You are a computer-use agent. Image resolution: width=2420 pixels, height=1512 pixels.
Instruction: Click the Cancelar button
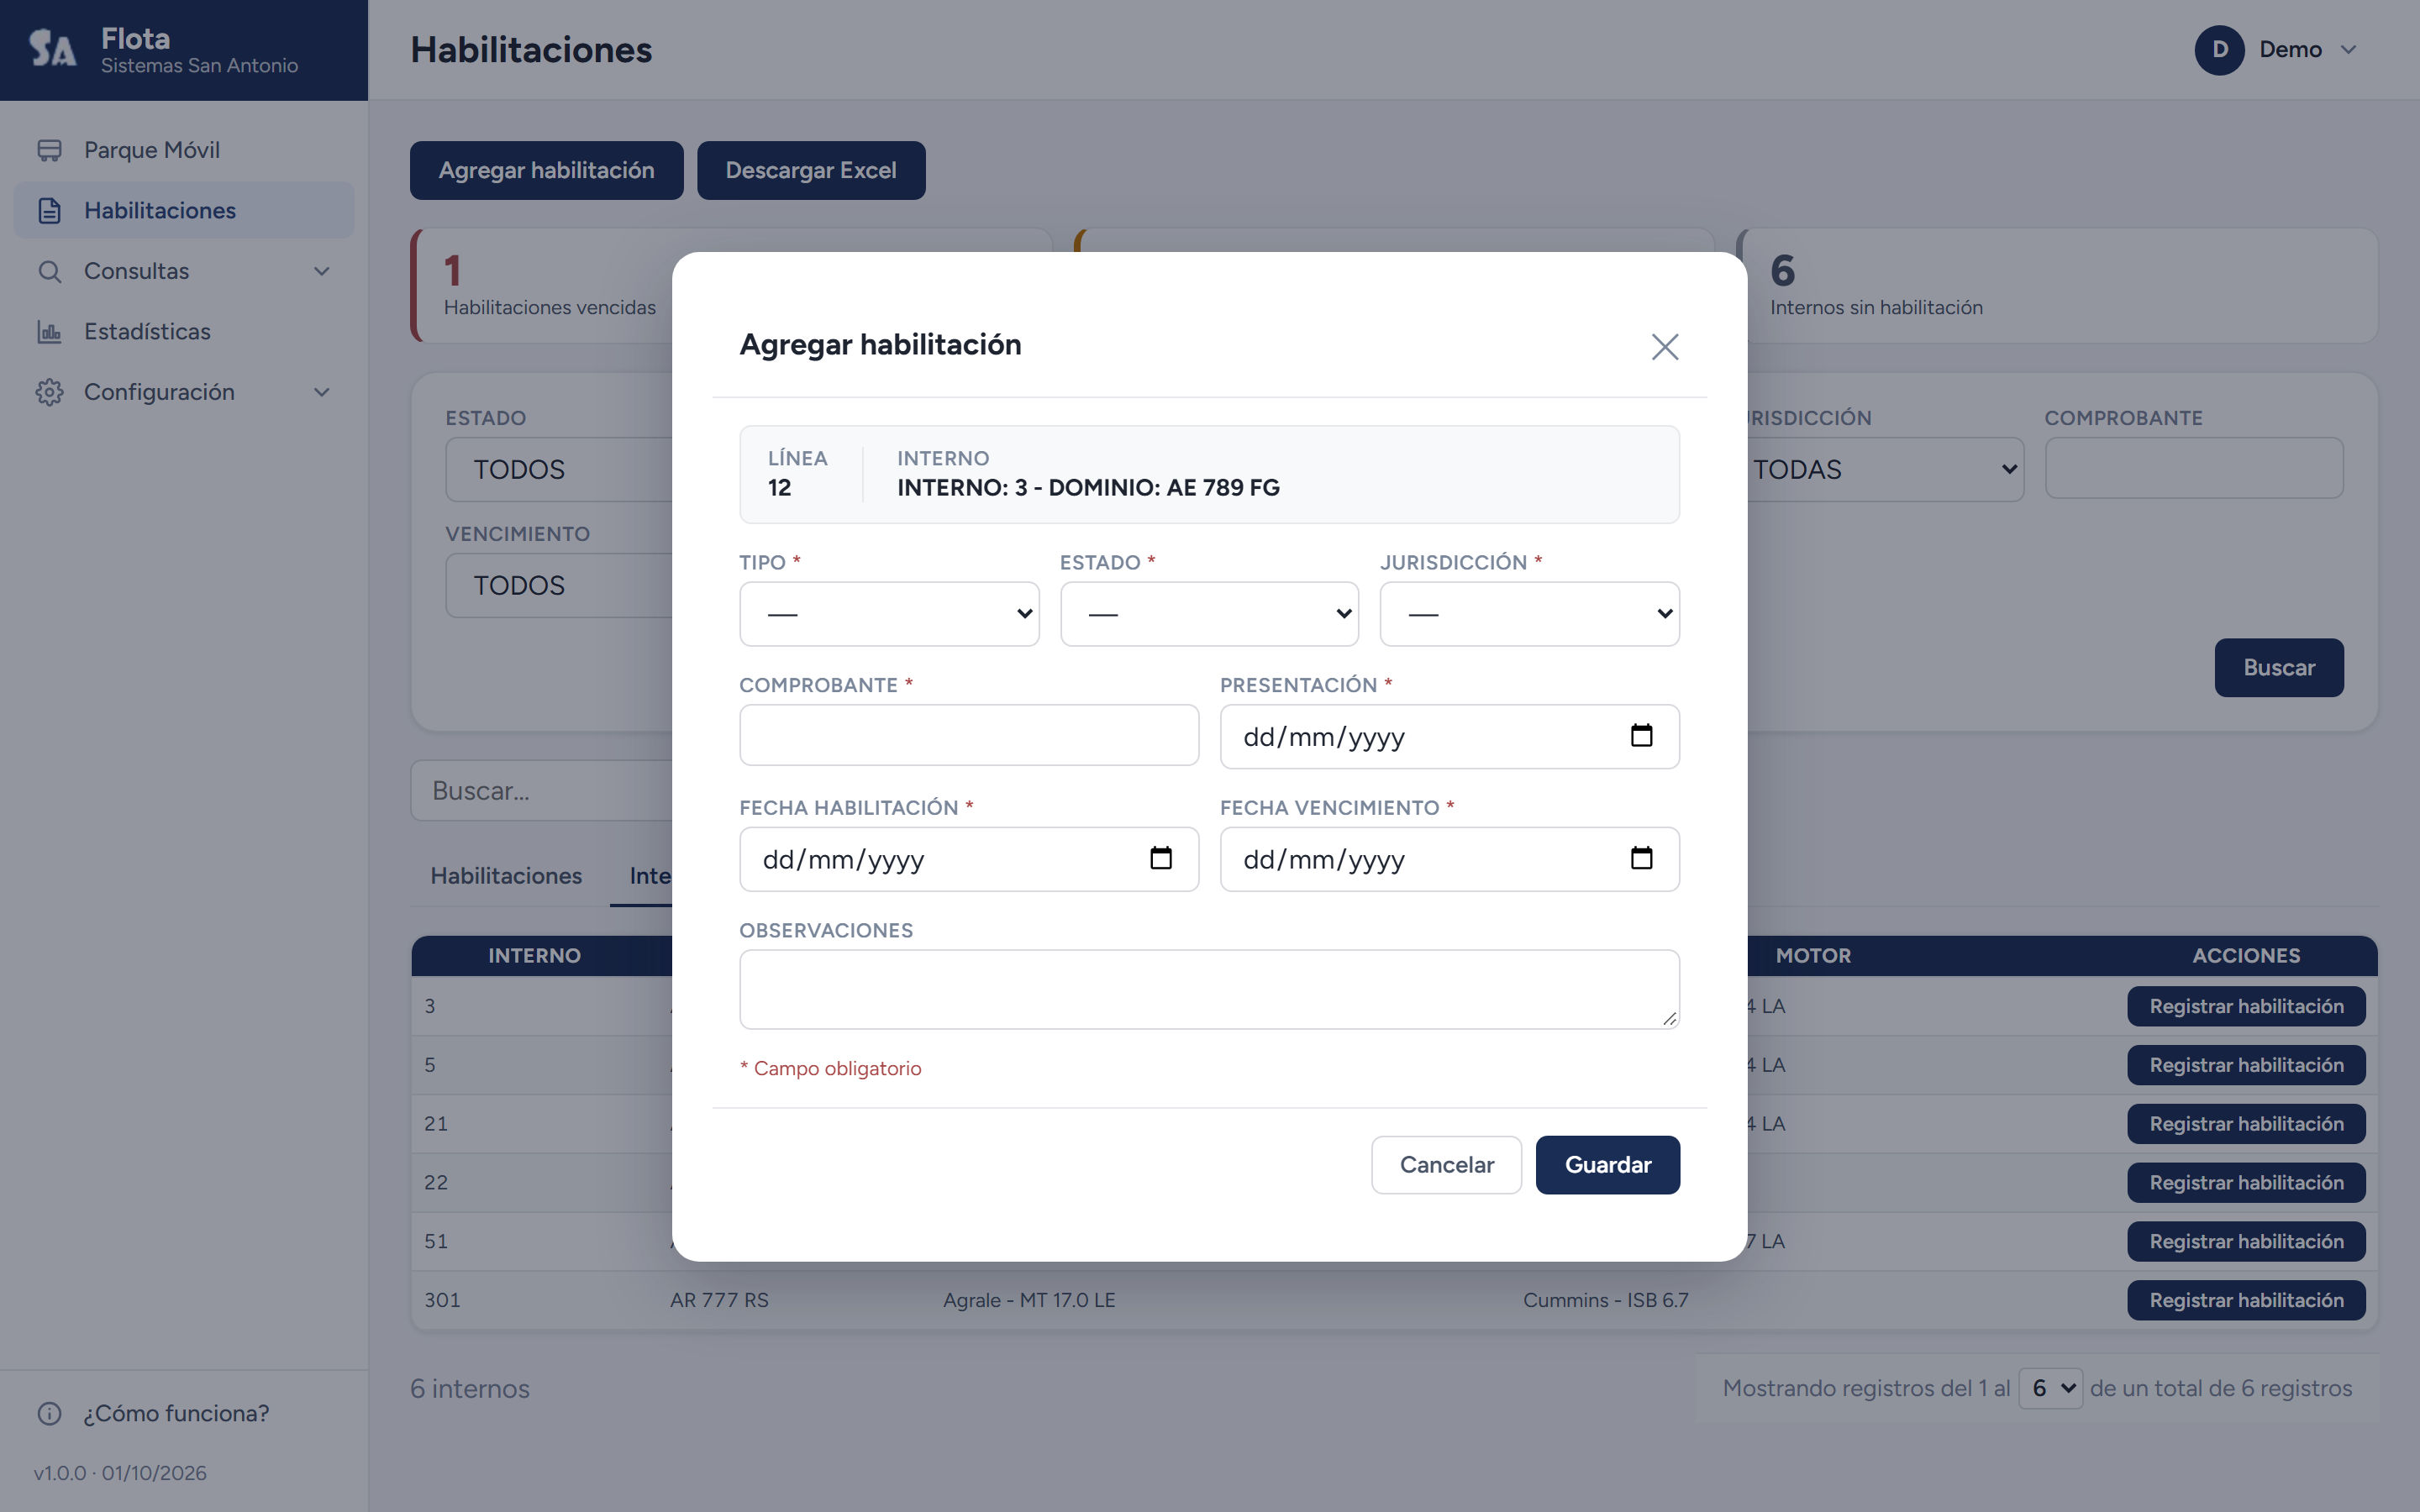[x=1446, y=1164]
